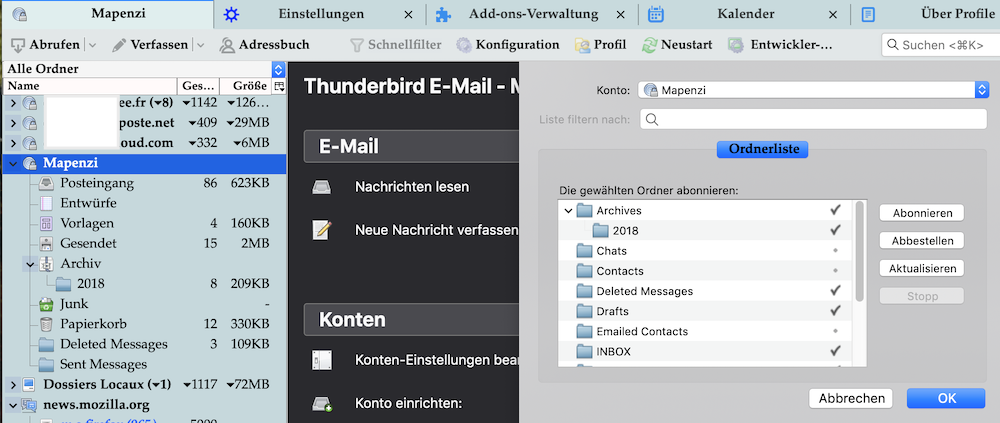
Task: Click the Profil toolbar button
Action: point(601,45)
